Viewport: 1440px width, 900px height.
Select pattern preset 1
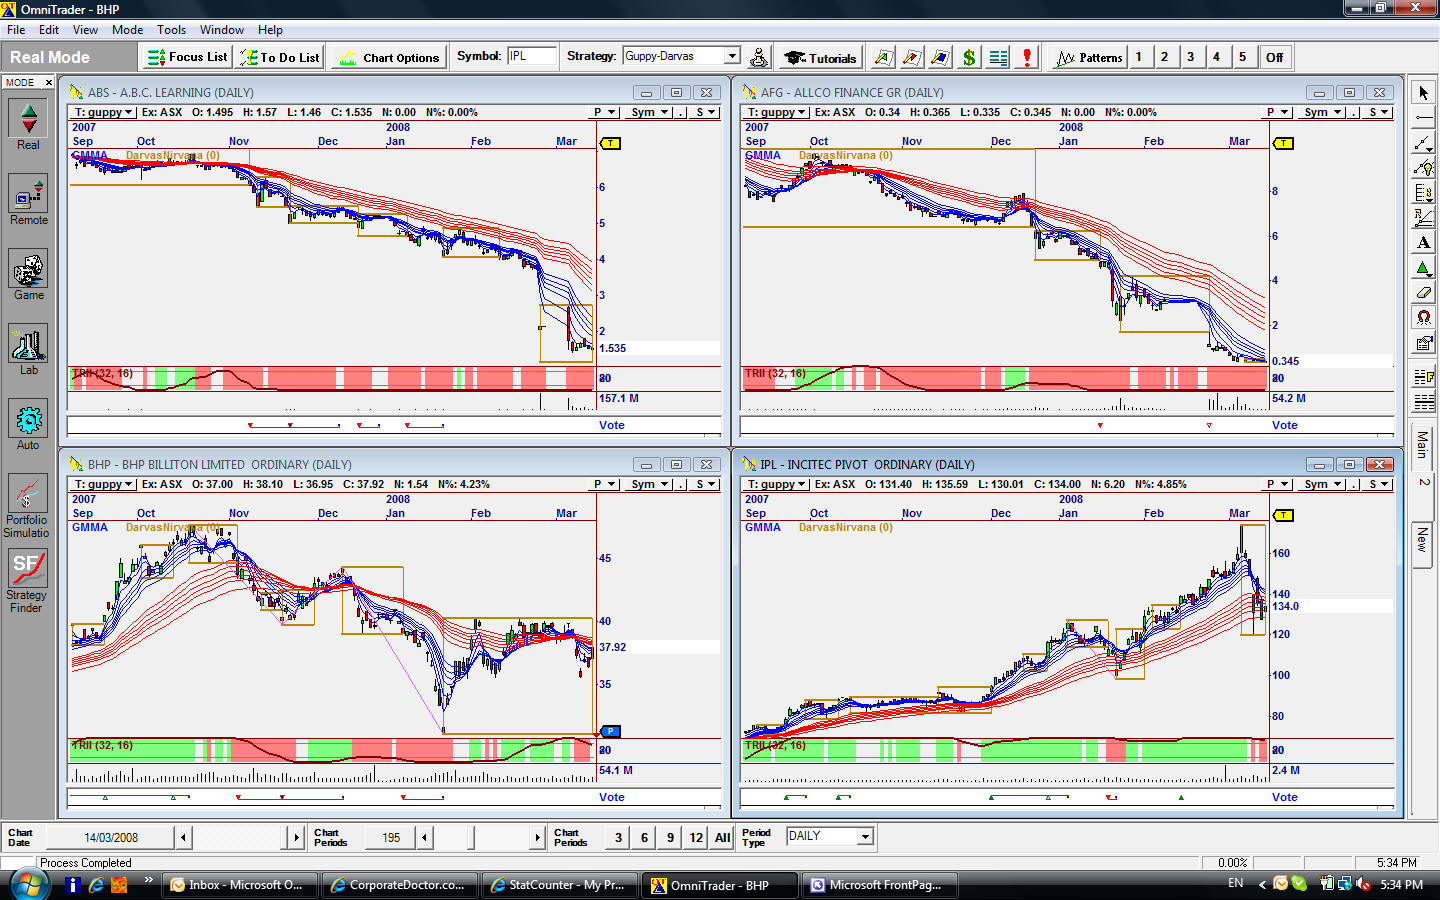[1138, 57]
